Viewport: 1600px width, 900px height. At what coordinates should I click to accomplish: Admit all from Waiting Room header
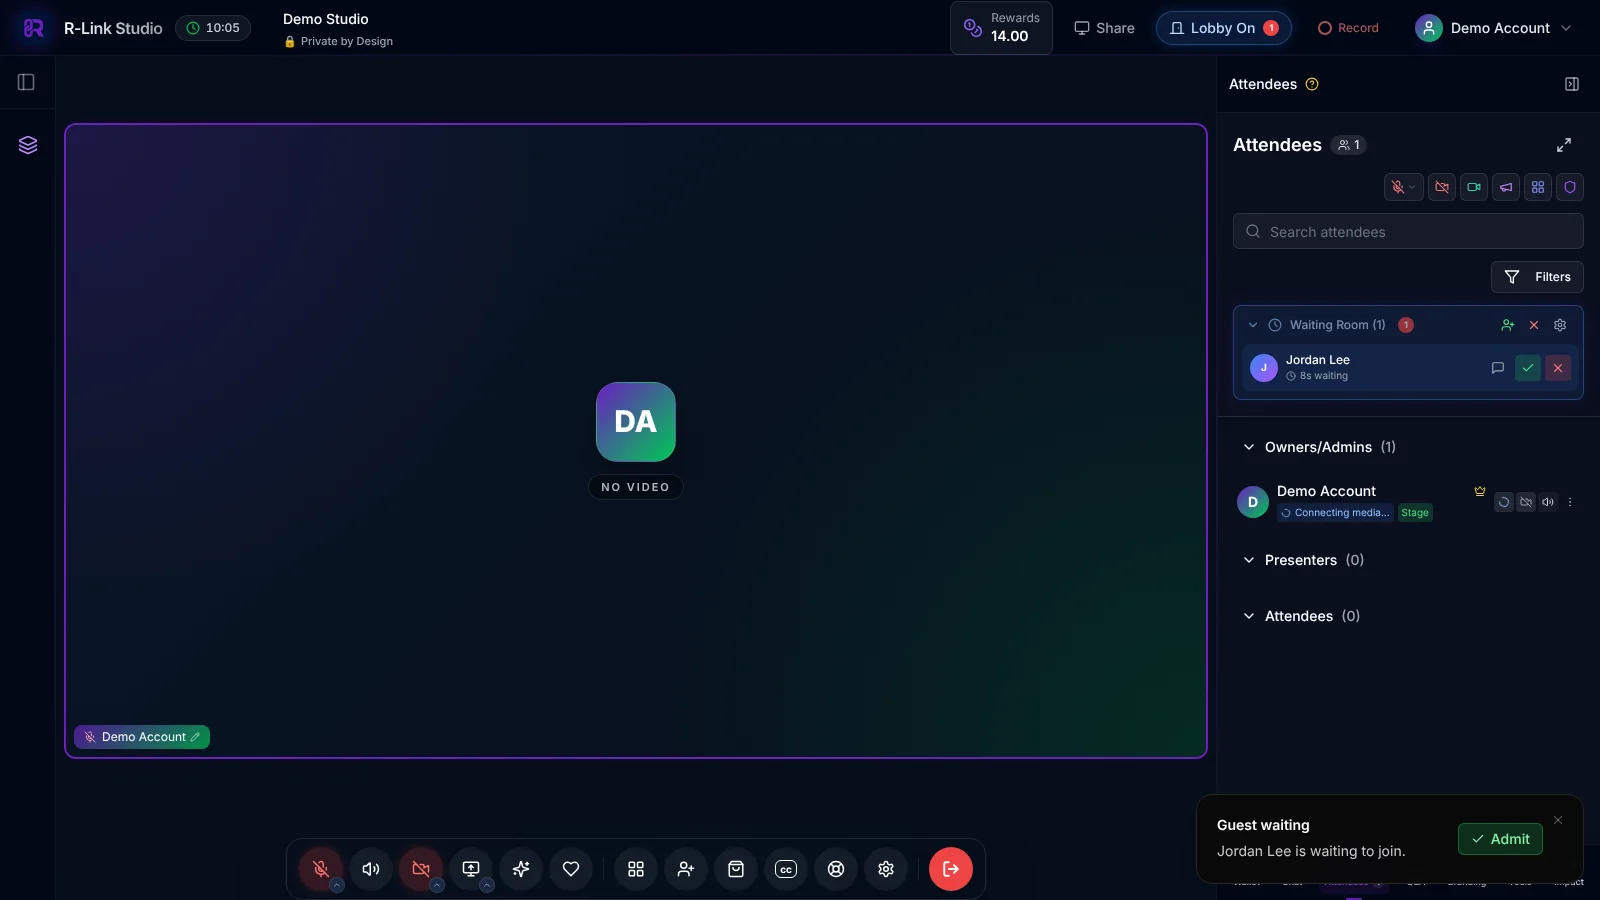click(1508, 325)
